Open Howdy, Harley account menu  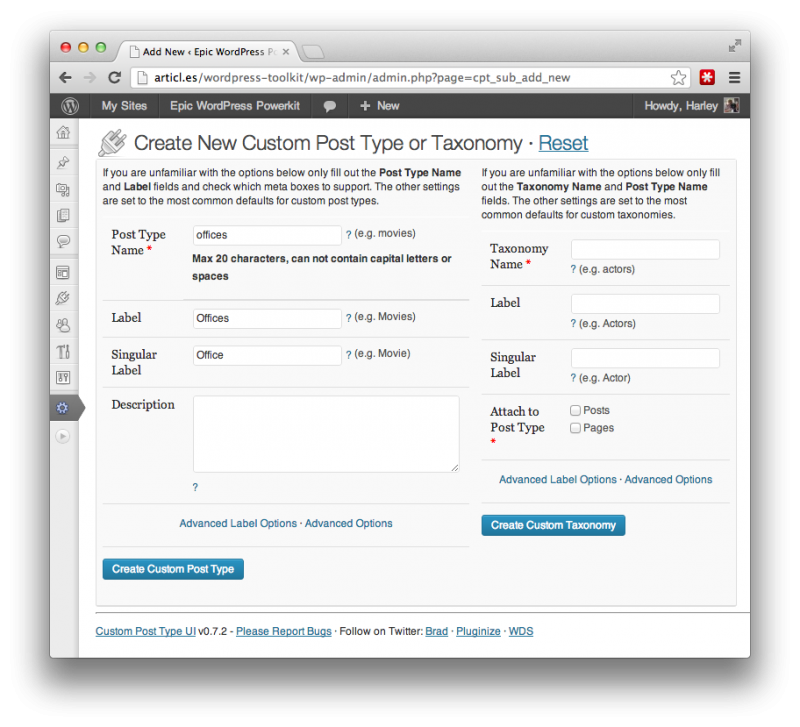691,106
